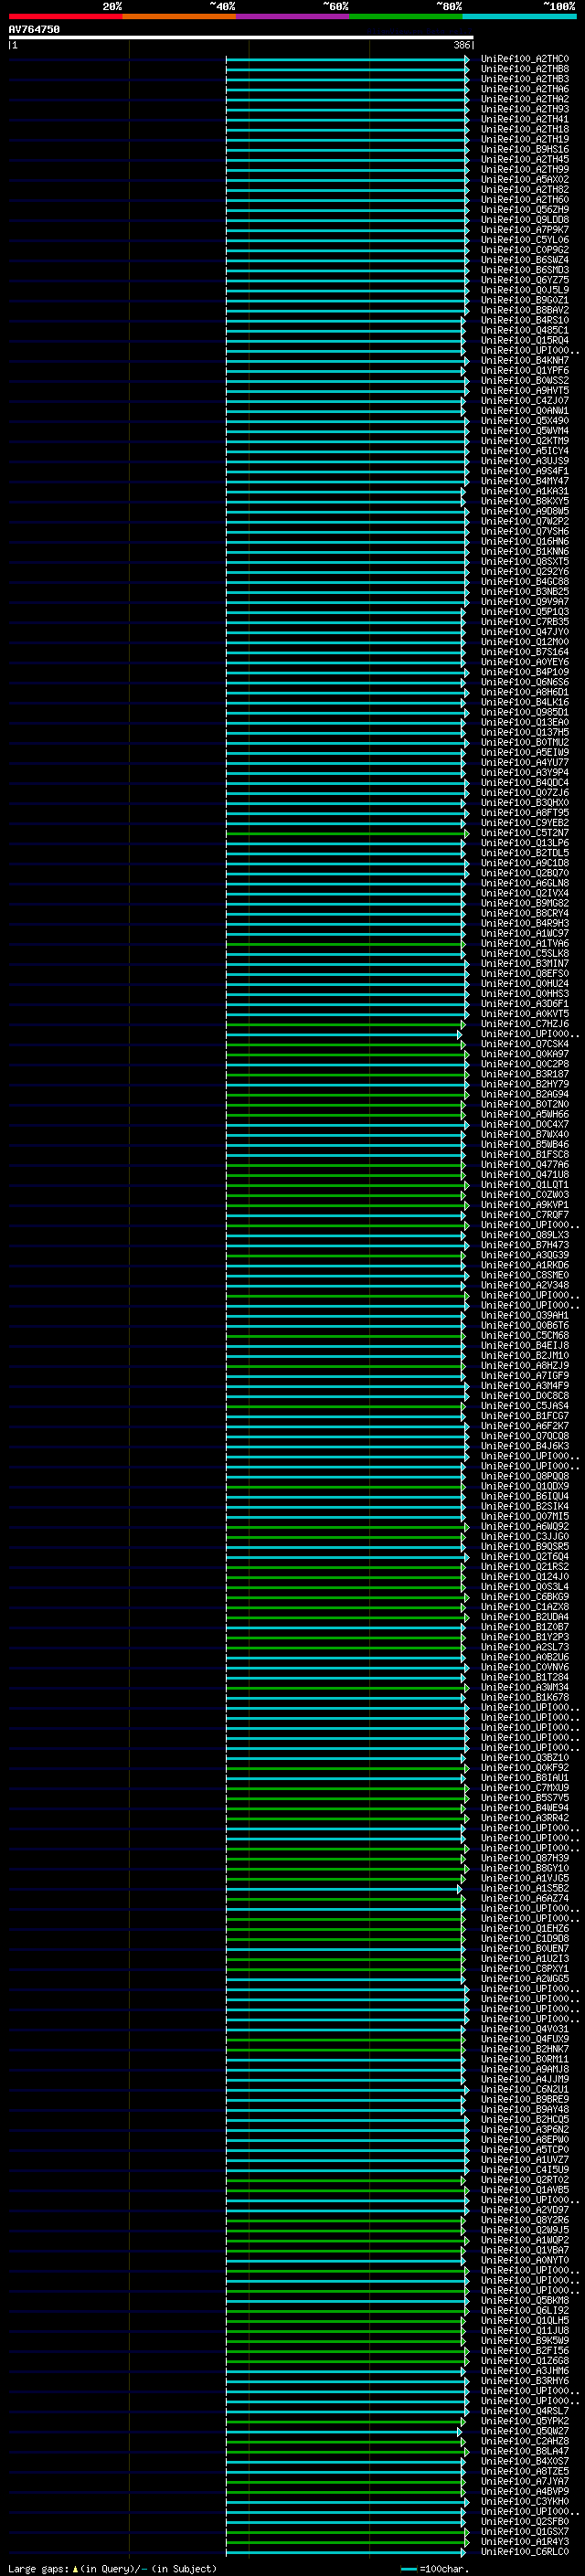The width and height of the screenshot is (585, 2576).
Task: Click label UniRef100_A8FT95
Action: 525,813
